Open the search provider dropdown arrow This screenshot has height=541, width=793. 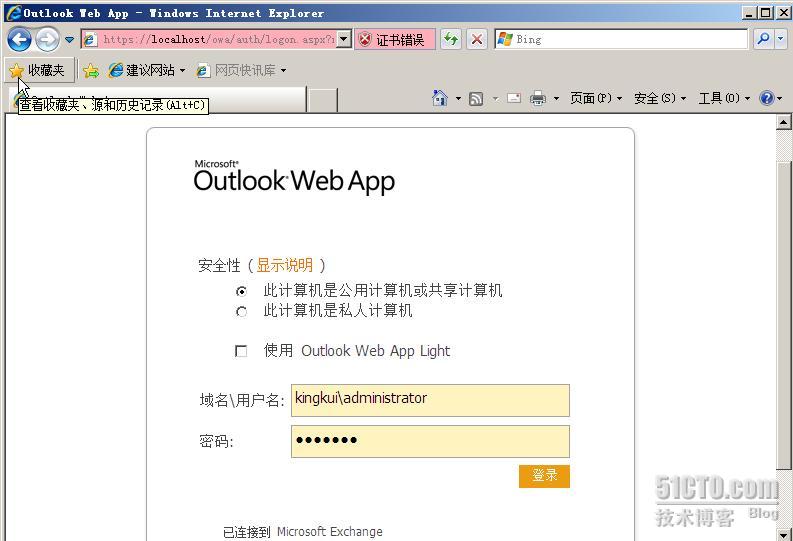coord(780,38)
